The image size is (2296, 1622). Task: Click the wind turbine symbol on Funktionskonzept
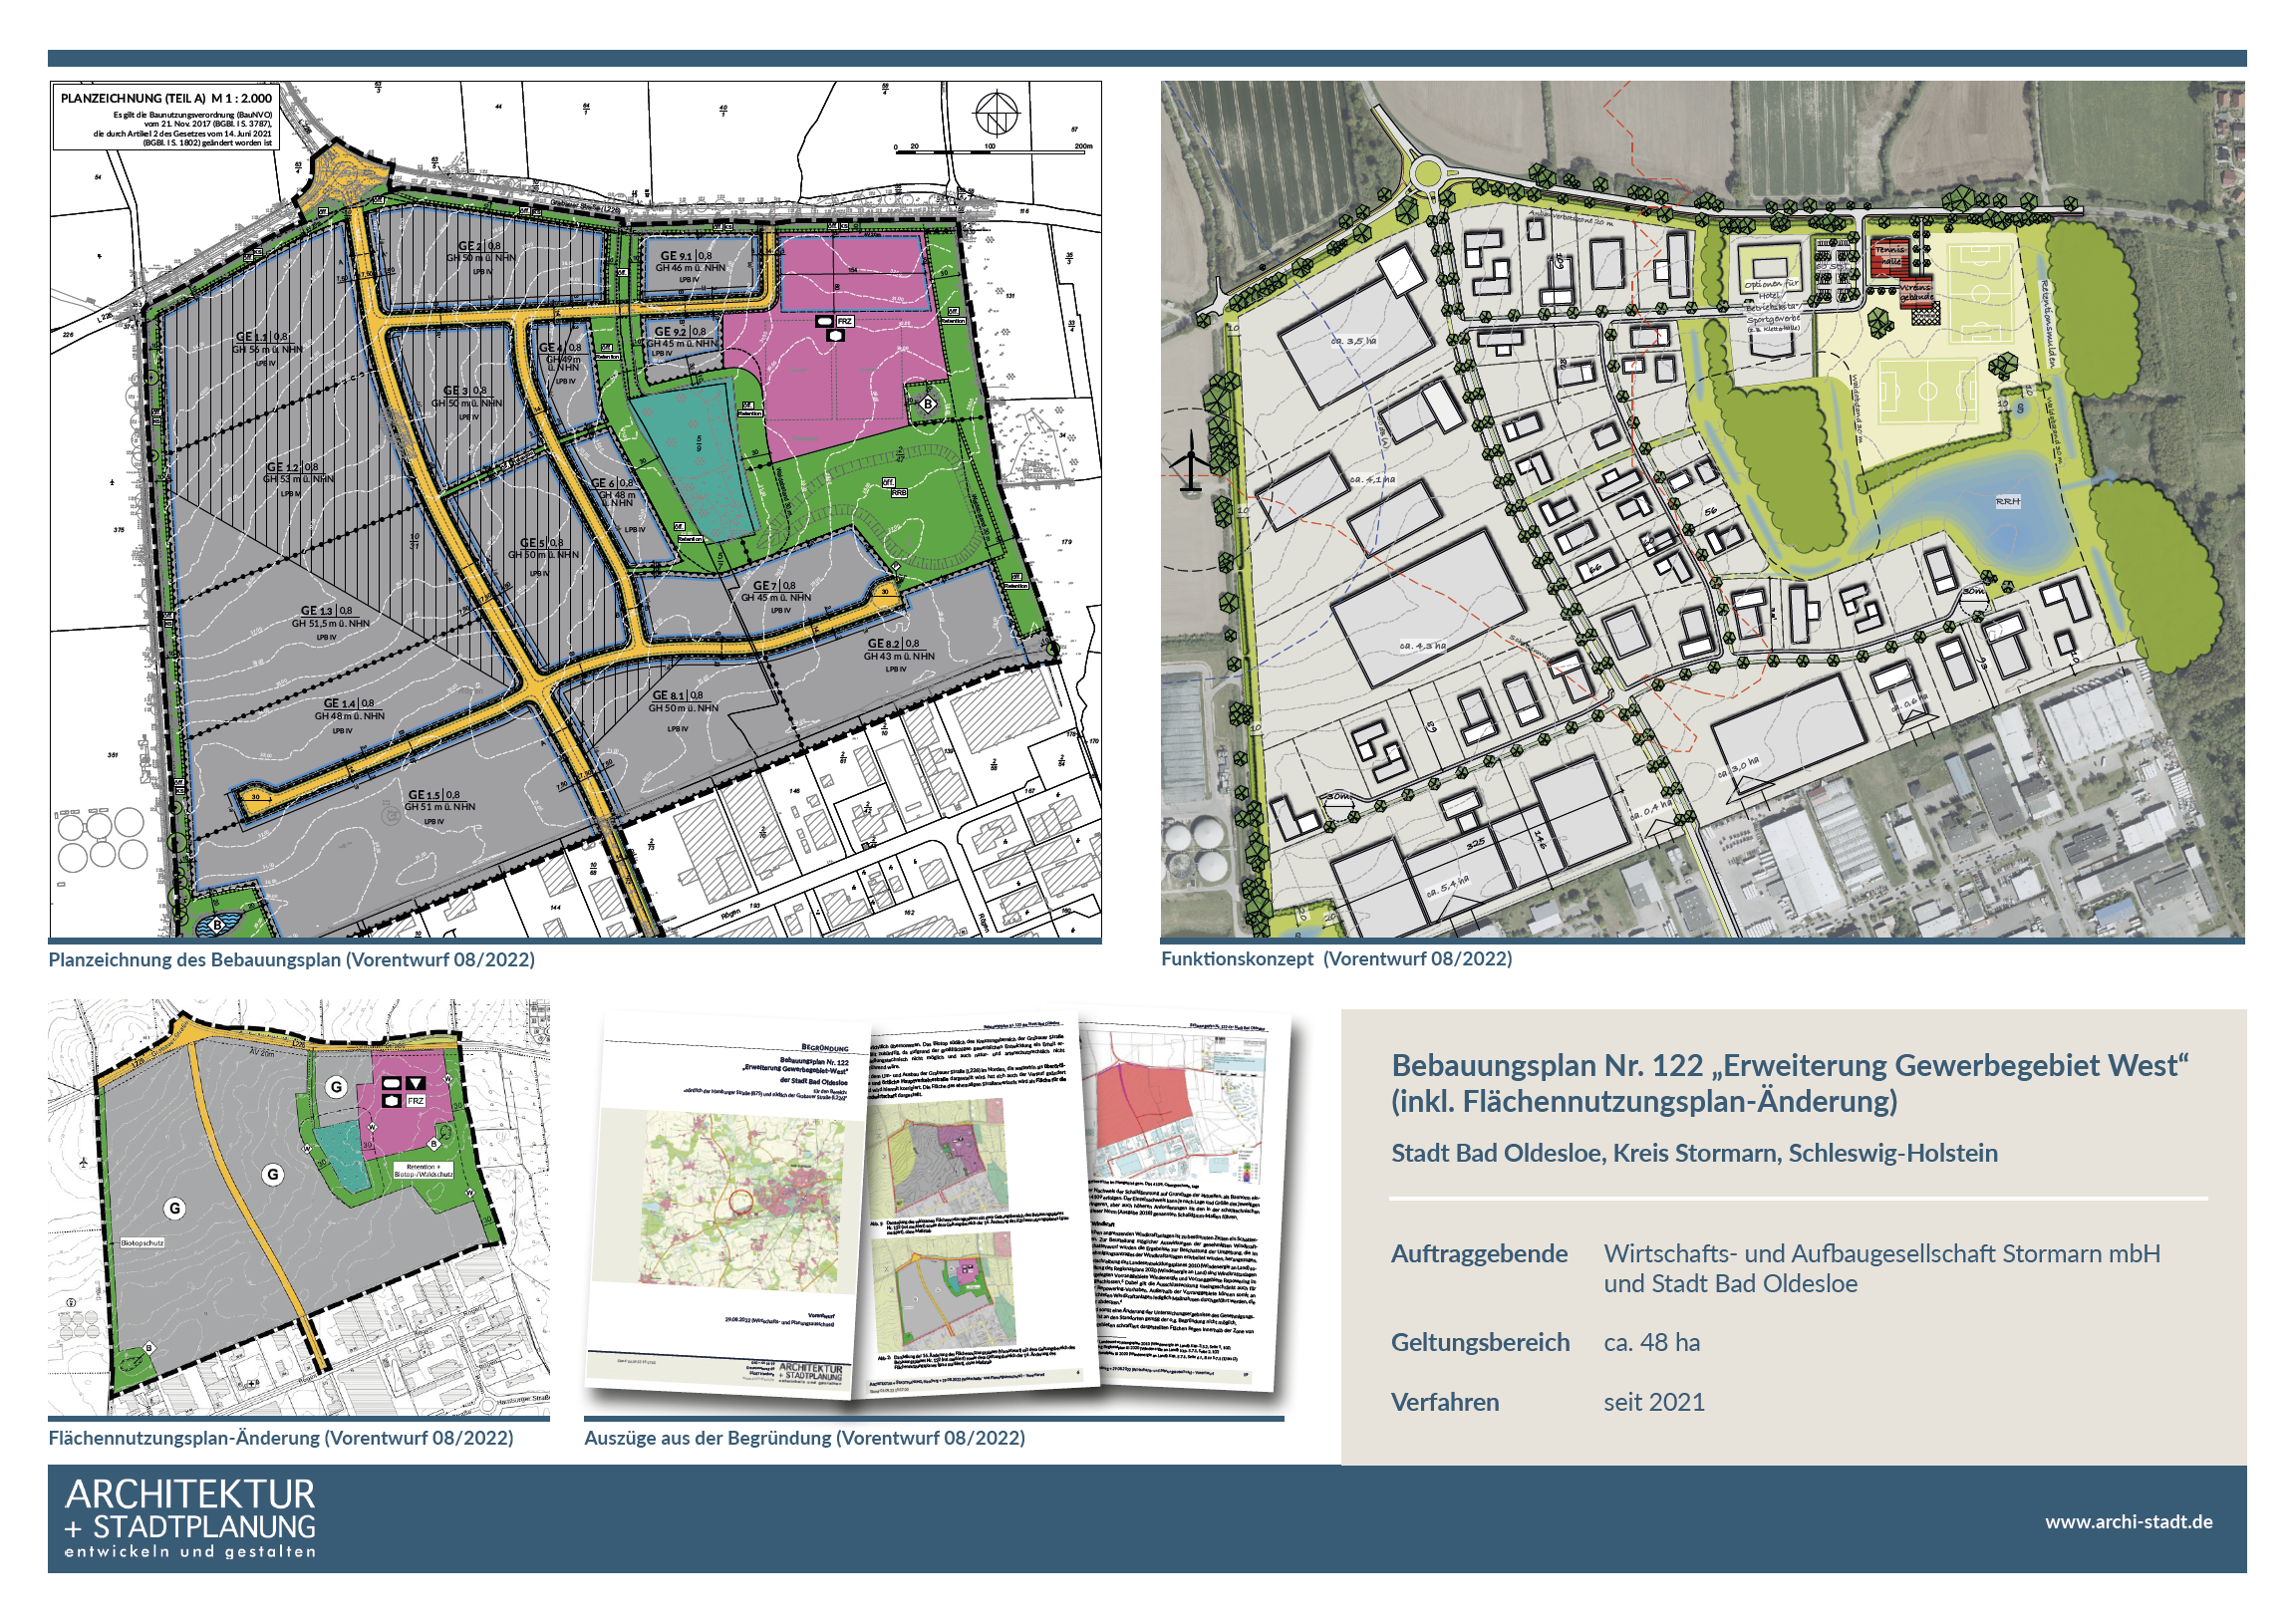(1191, 462)
